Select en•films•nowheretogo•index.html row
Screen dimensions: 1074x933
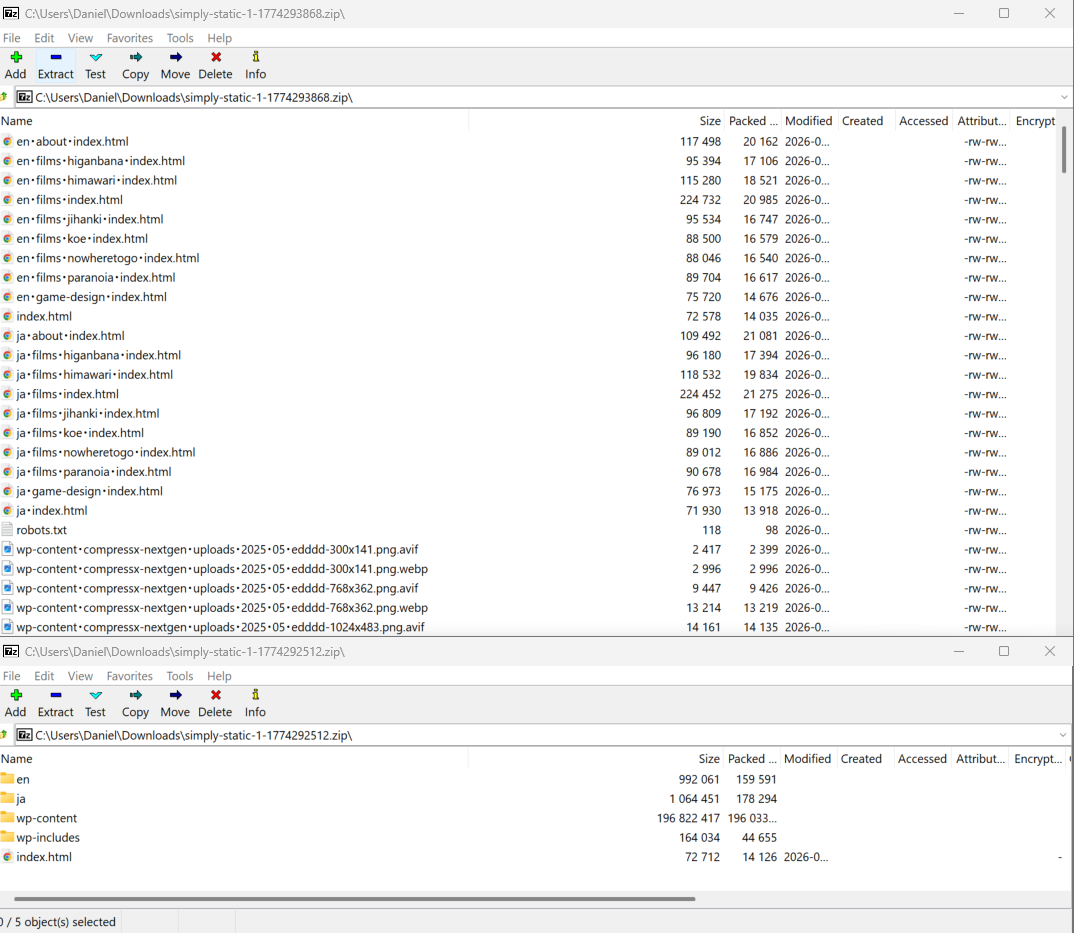pos(527,258)
